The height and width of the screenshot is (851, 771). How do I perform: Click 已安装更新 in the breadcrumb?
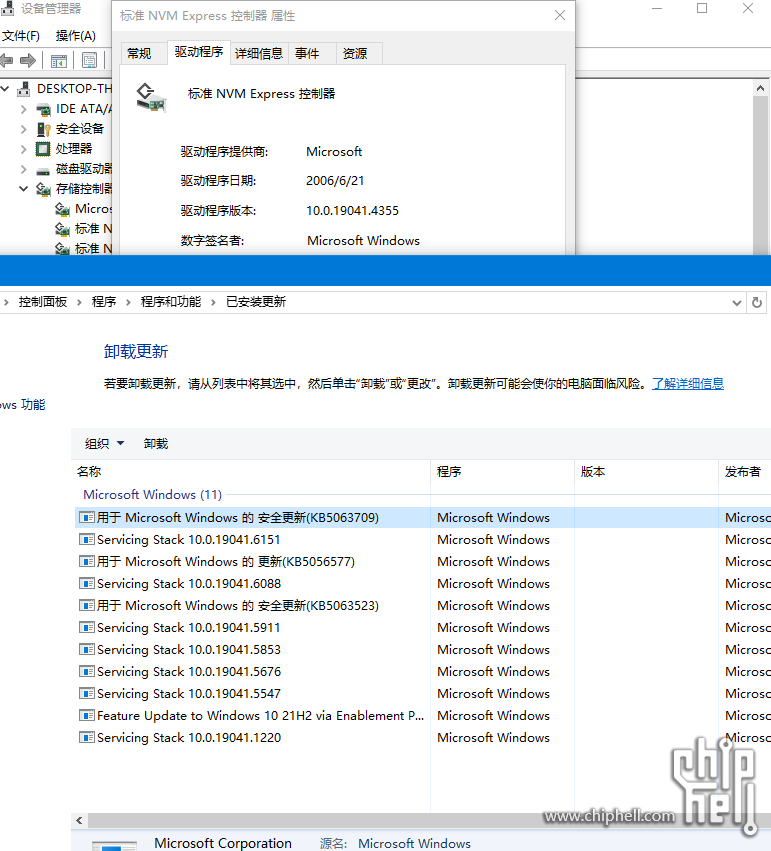point(256,302)
